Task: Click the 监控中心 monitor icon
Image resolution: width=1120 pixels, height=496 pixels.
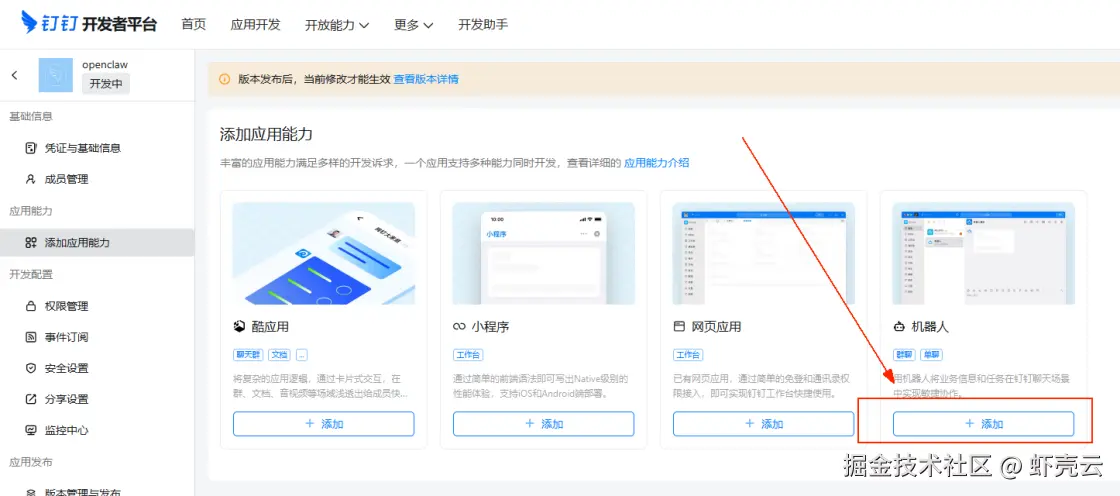Action: (x=31, y=430)
